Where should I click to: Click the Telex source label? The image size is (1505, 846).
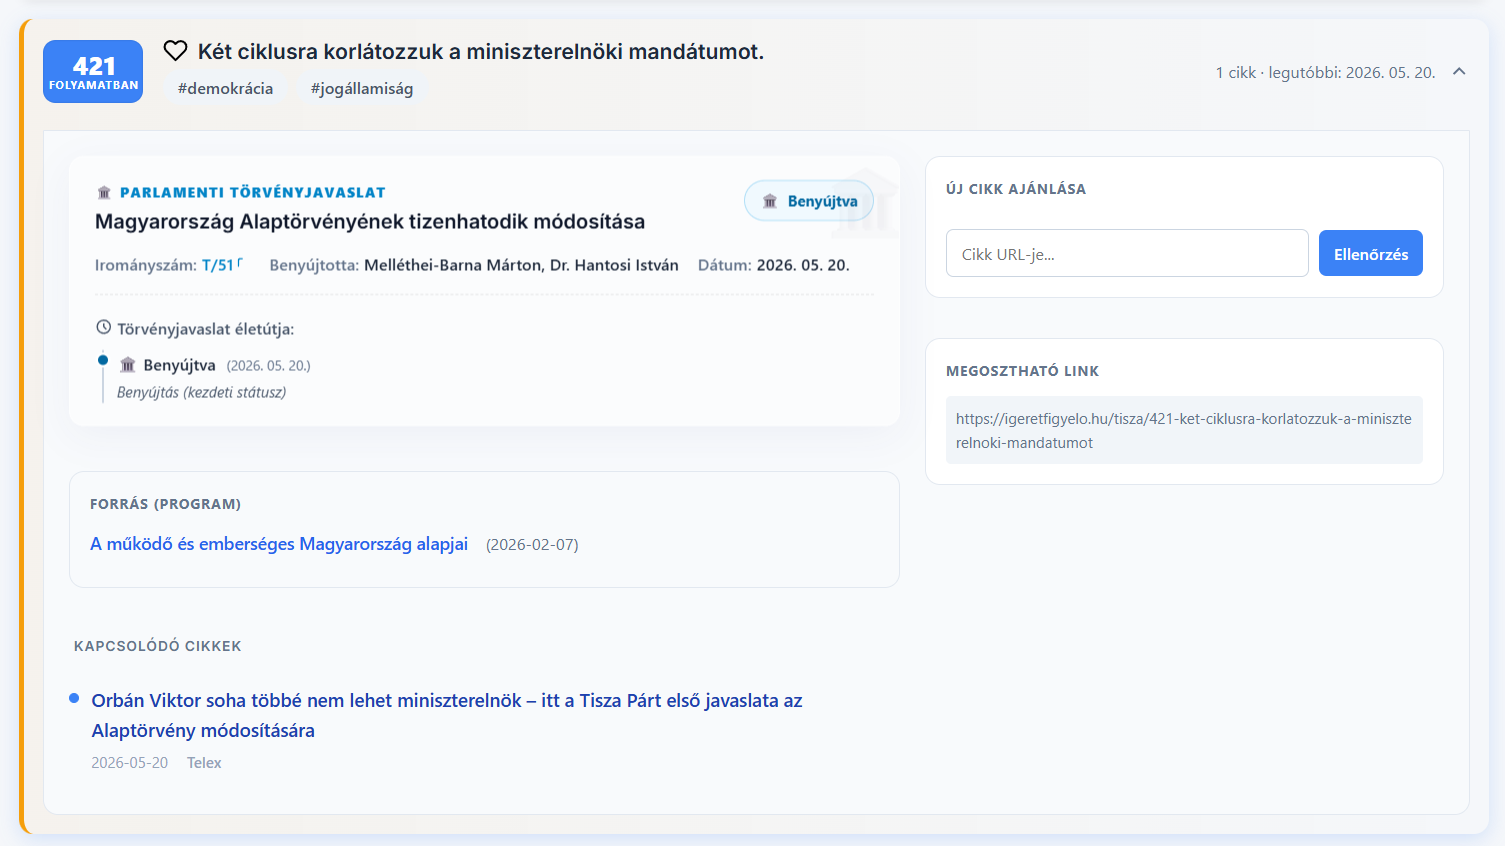point(204,763)
